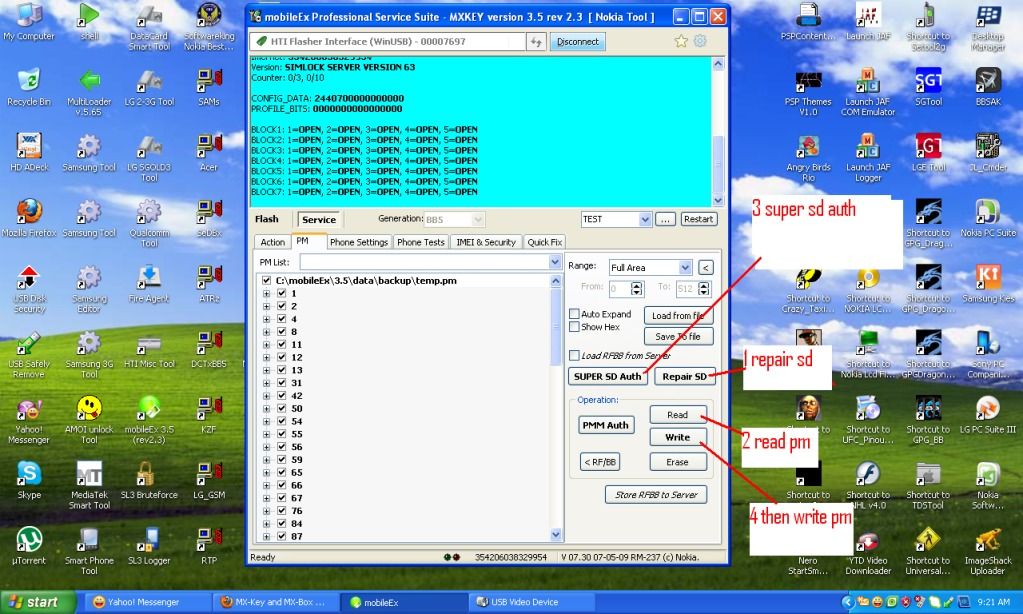
Task: Open the Nokia PC Suite icon
Action: point(988,217)
